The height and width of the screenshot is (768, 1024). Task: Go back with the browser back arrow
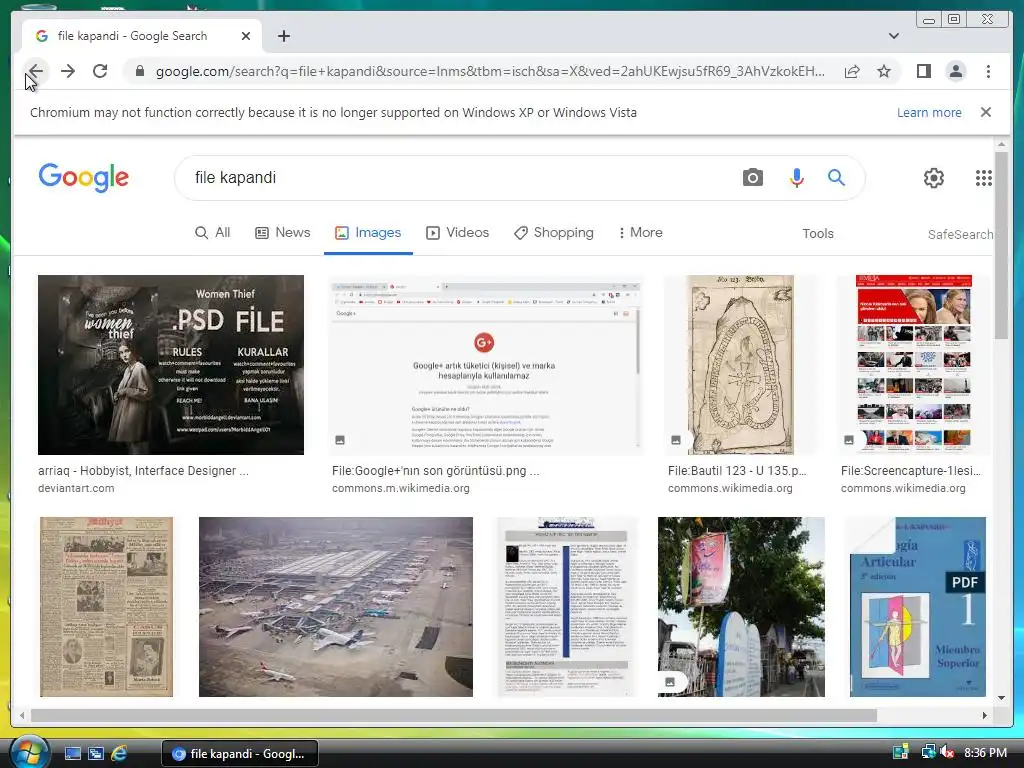click(36, 71)
